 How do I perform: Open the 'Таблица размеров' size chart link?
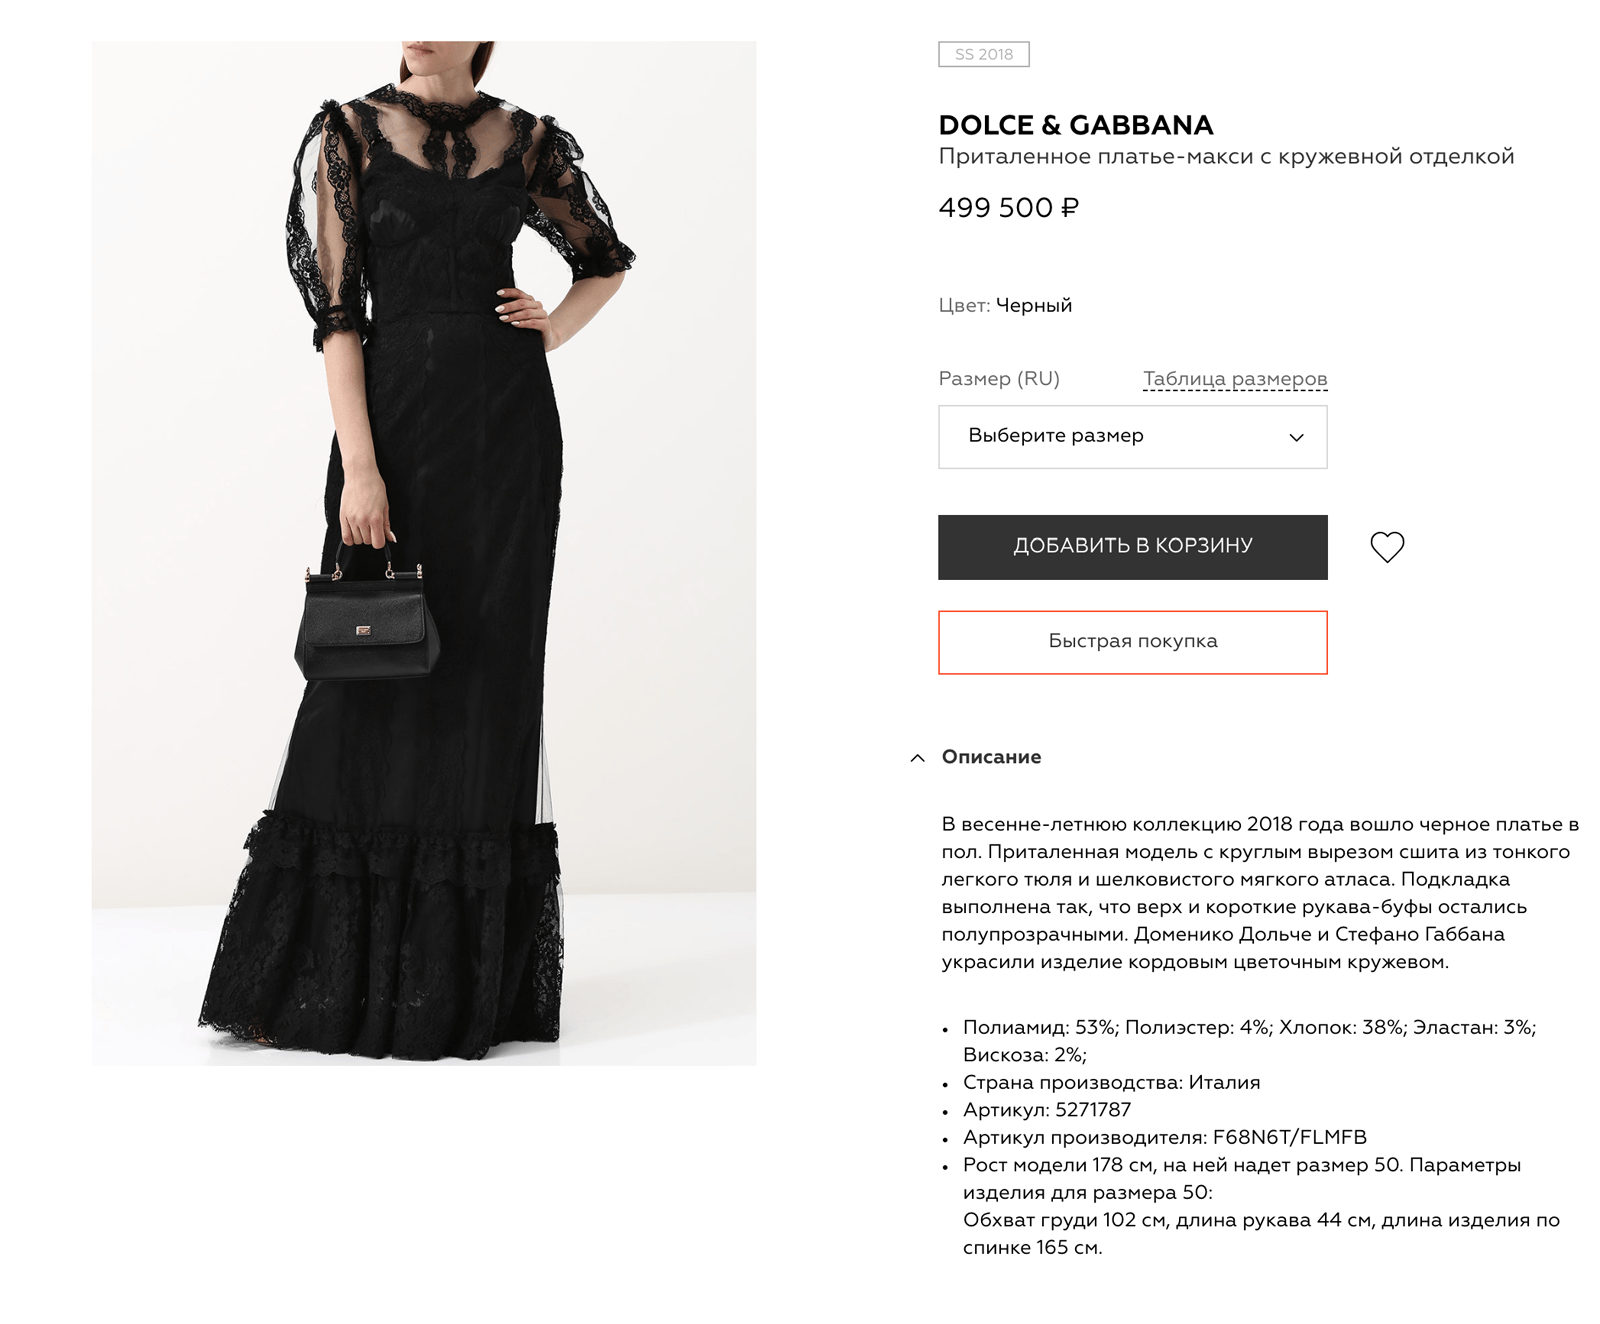1235,379
